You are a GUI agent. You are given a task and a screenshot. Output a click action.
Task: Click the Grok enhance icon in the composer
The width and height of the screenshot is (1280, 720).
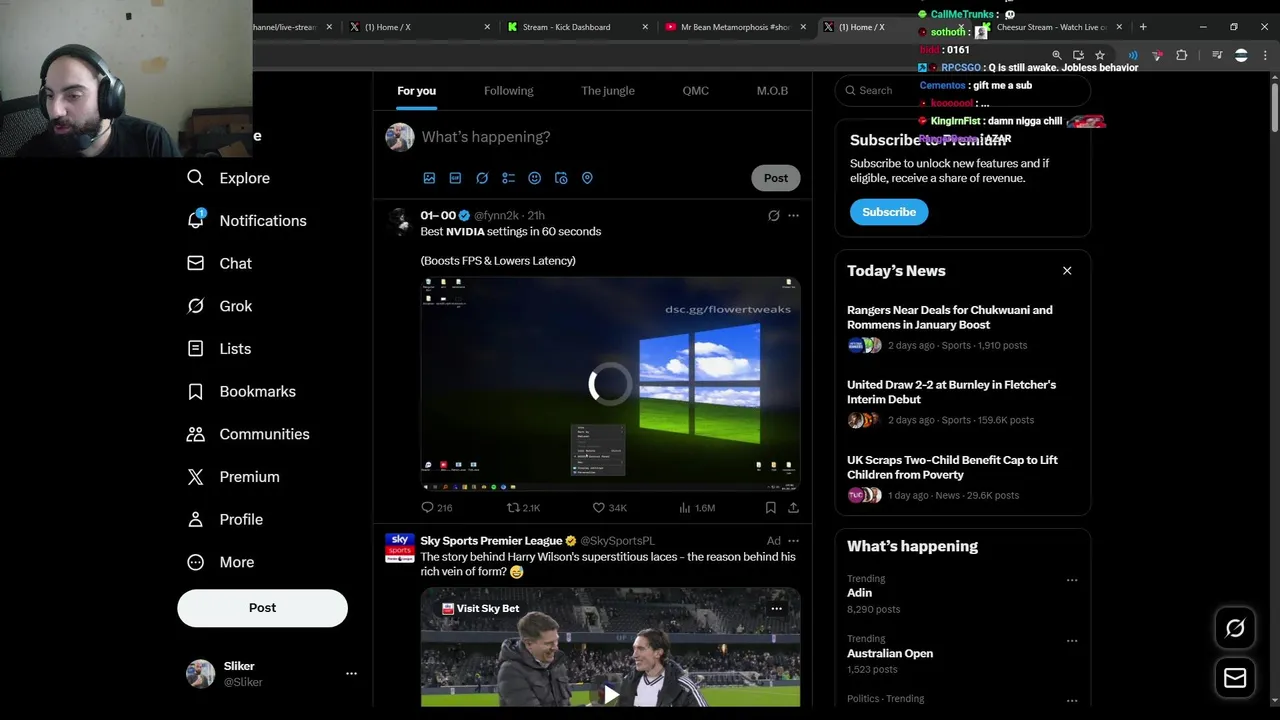coord(482,178)
